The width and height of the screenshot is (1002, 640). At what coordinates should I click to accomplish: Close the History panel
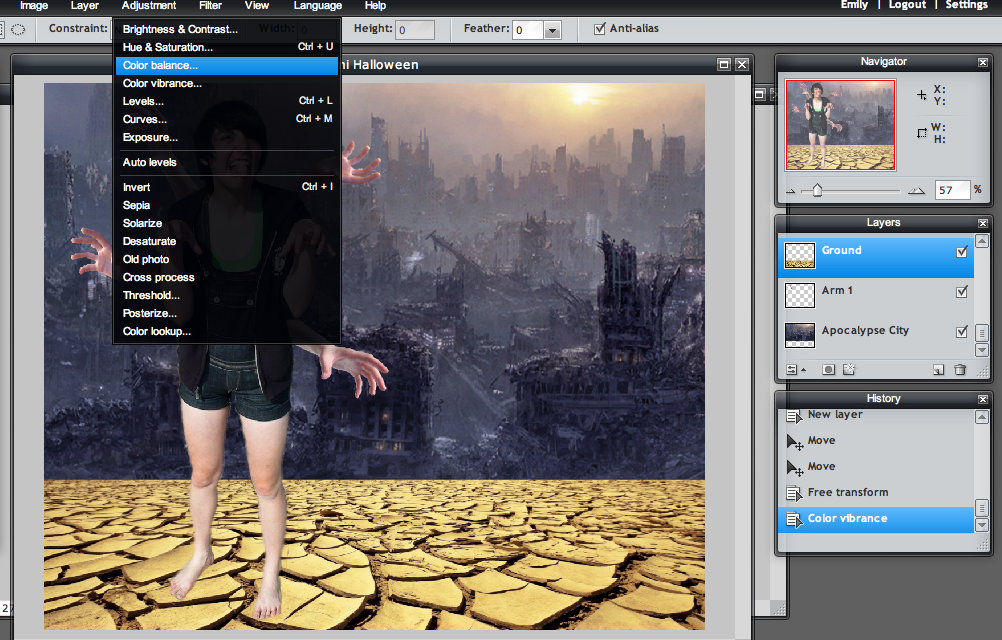(983, 399)
